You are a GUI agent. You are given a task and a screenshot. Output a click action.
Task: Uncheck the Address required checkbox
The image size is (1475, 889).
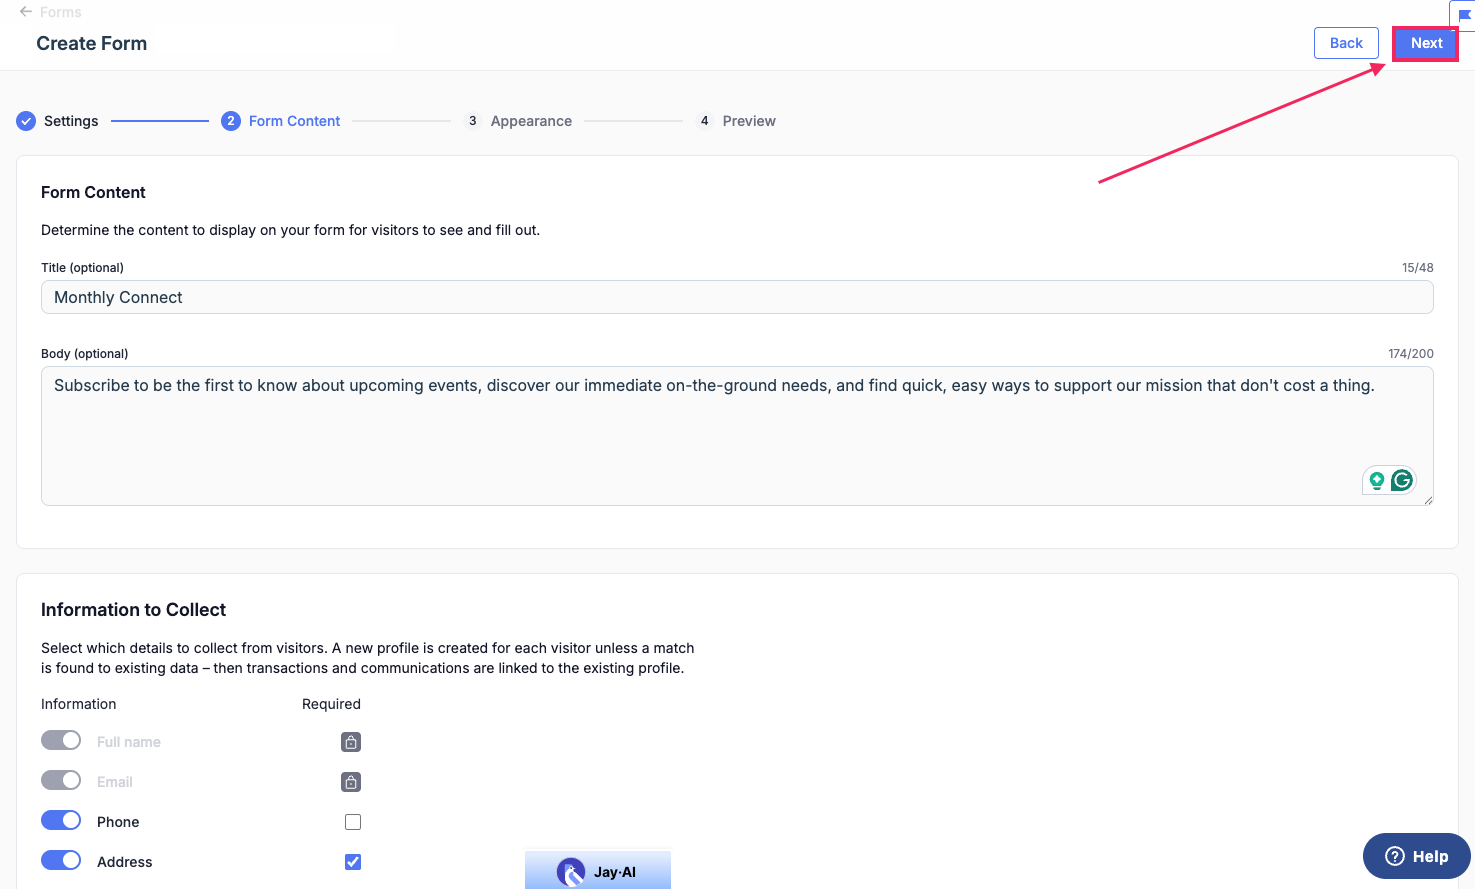353,862
